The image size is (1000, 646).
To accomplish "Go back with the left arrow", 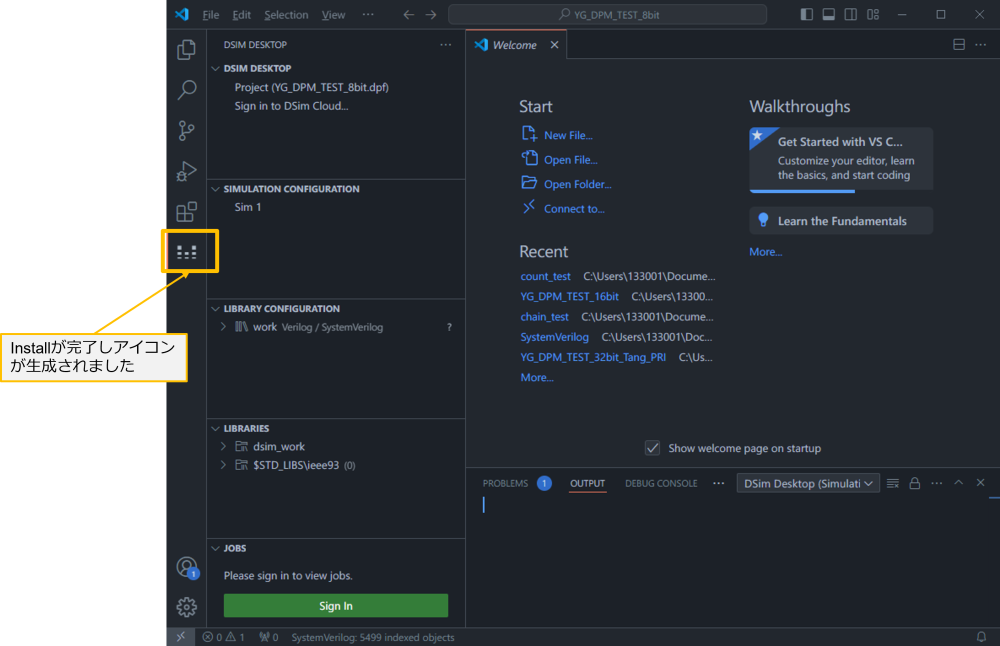I will pyautogui.click(x=409, y=15).
